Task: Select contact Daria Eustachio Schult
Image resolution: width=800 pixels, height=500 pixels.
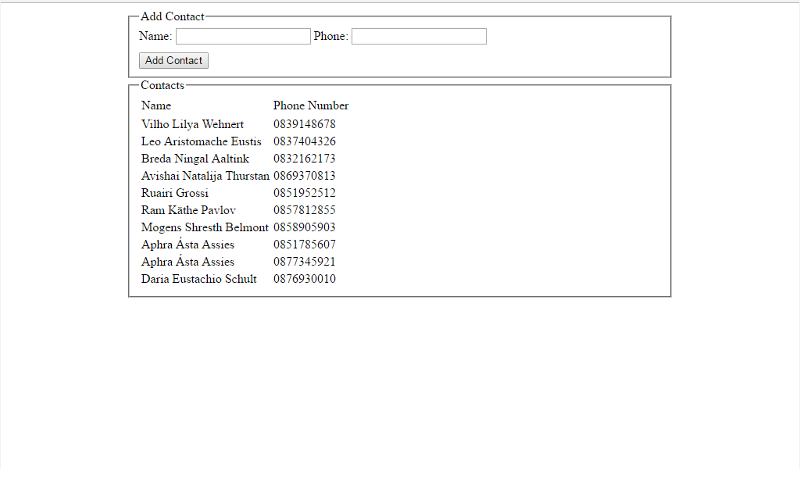Action: pyautogui.click(x=199, y=279)
